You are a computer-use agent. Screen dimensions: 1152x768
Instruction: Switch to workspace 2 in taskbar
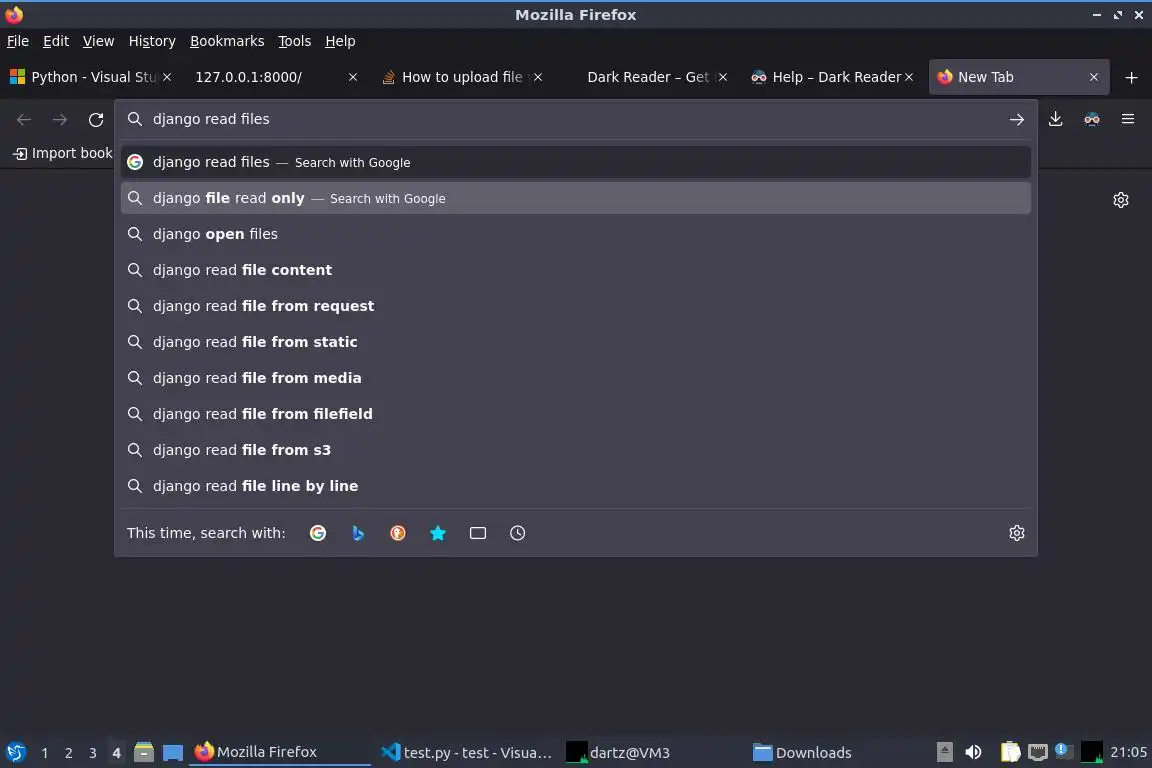(x=68, y=753)
